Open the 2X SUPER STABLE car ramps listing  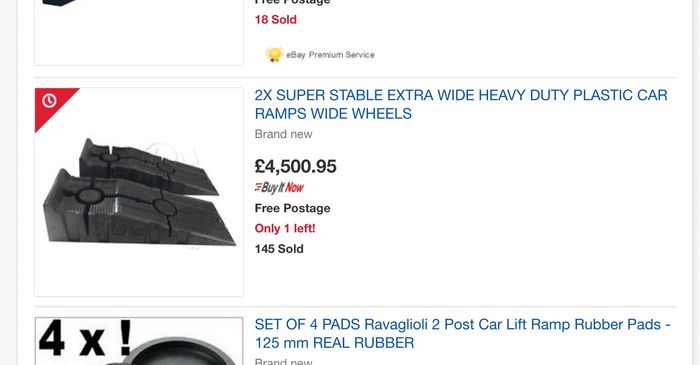461,104
